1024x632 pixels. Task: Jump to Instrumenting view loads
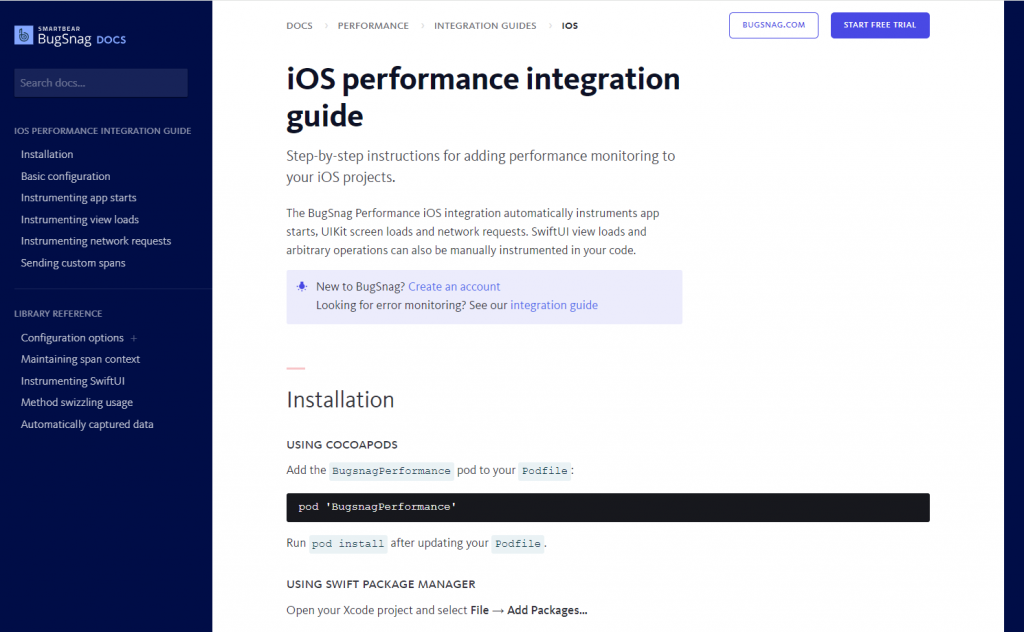80,219
